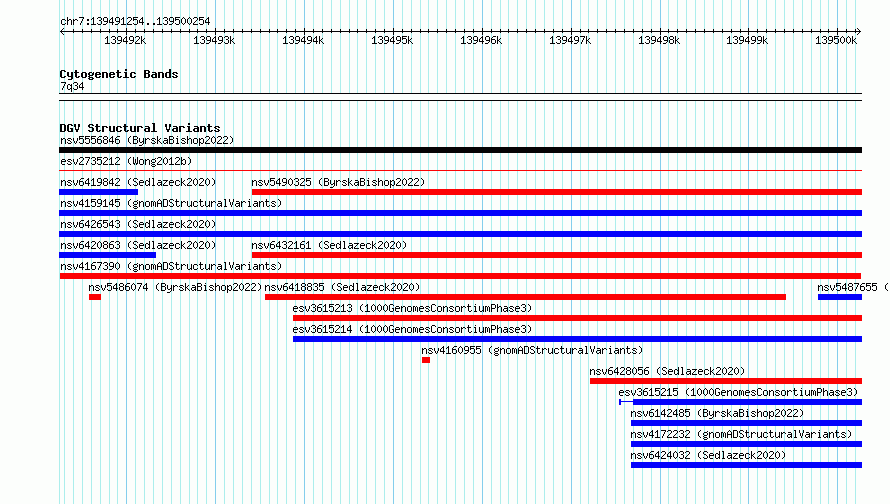Open the esv2735212 (Wong2012b) label

tap(126, 161)
